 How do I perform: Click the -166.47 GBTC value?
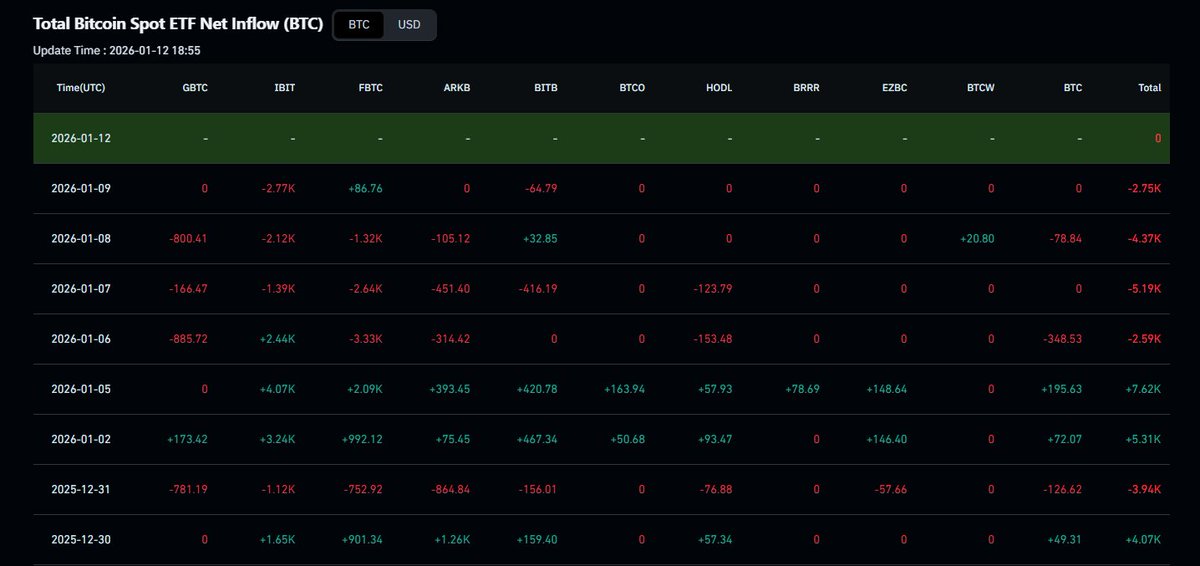pyautogui.click(x=188, y=289)
